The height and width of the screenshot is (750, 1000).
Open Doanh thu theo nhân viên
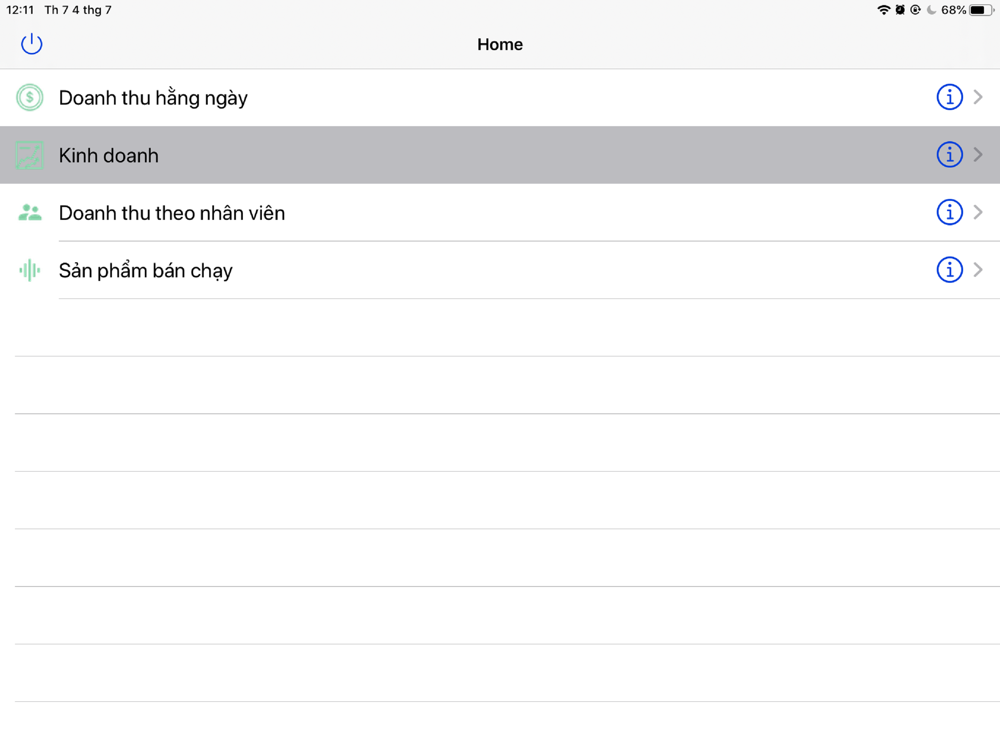click(172, 213)
